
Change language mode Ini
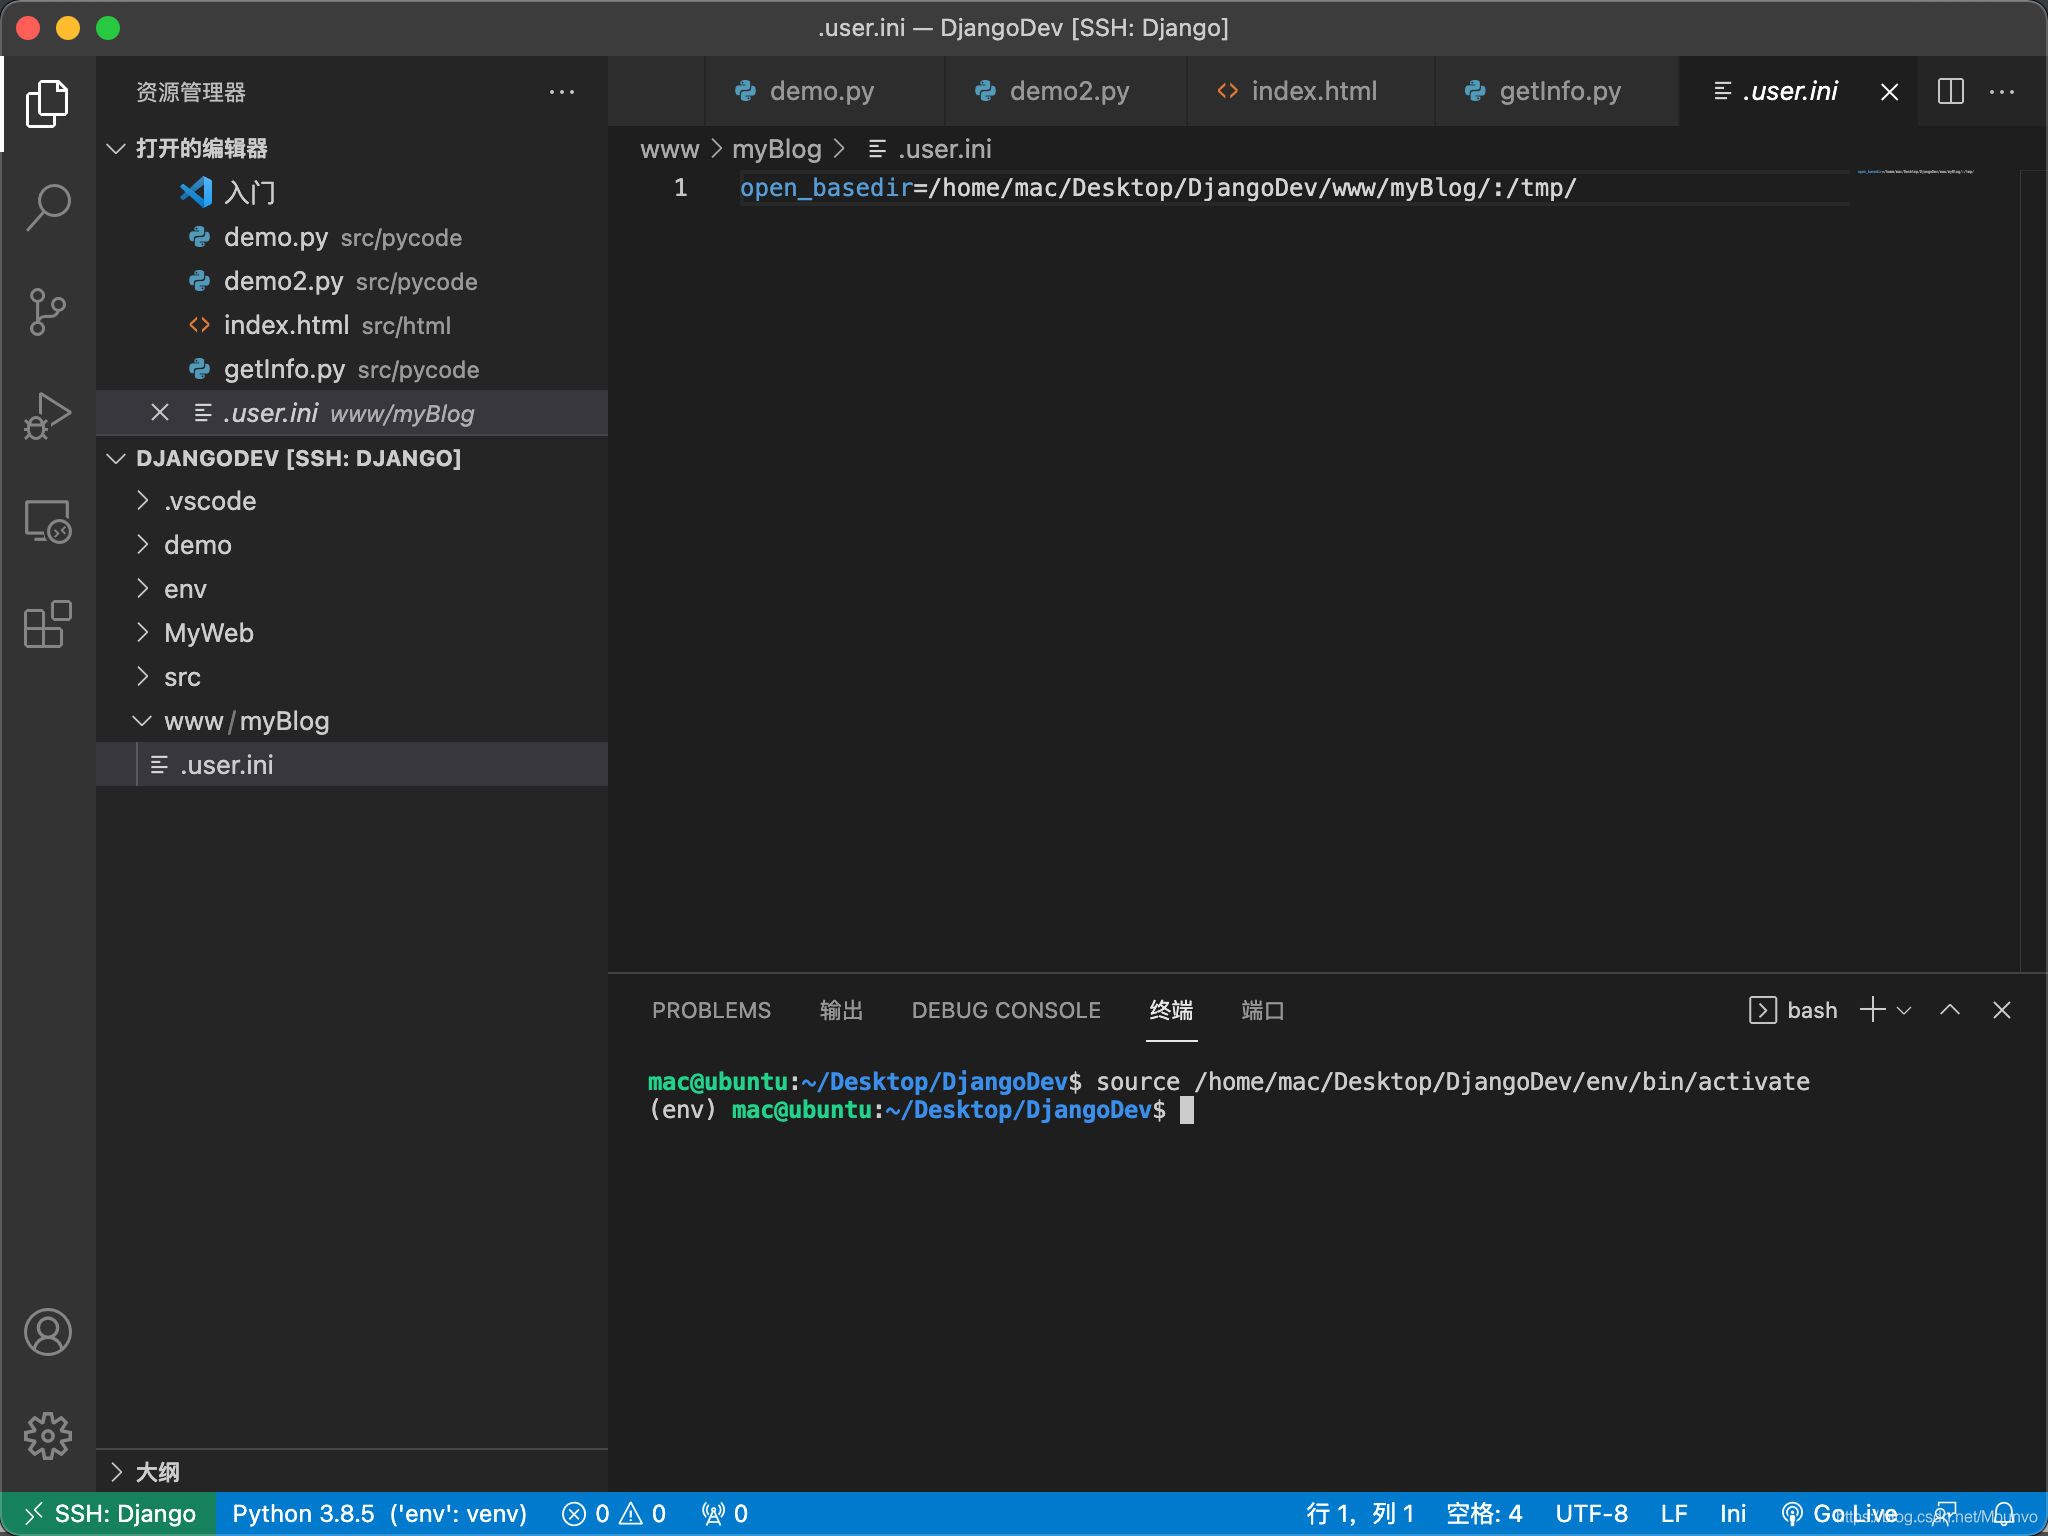click(x=1733, y=1514)
